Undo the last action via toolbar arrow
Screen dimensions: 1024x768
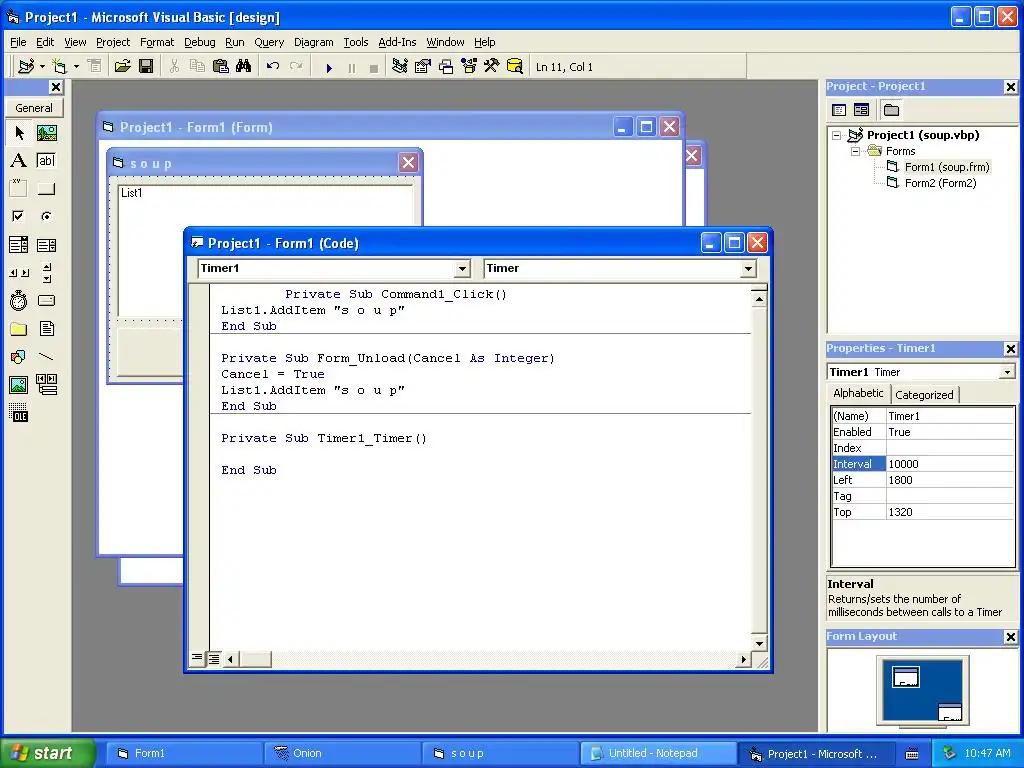click(273, 66)
